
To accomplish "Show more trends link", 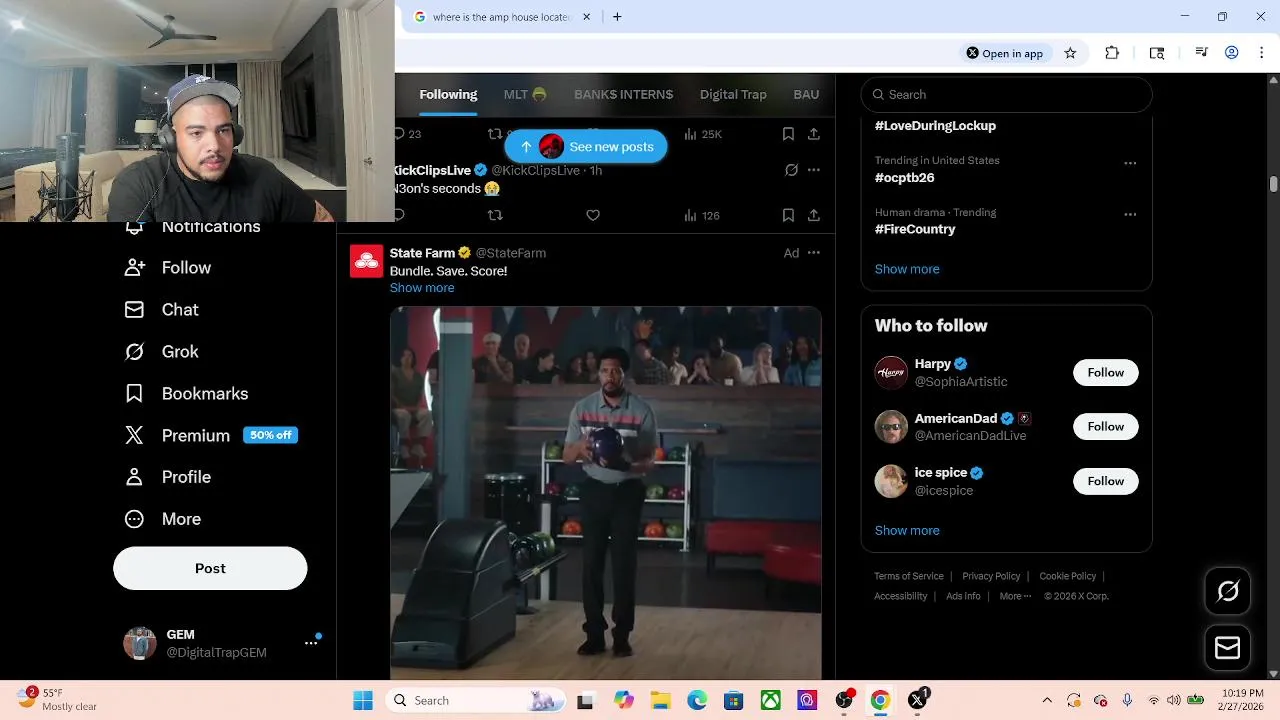I will (907, 269).
